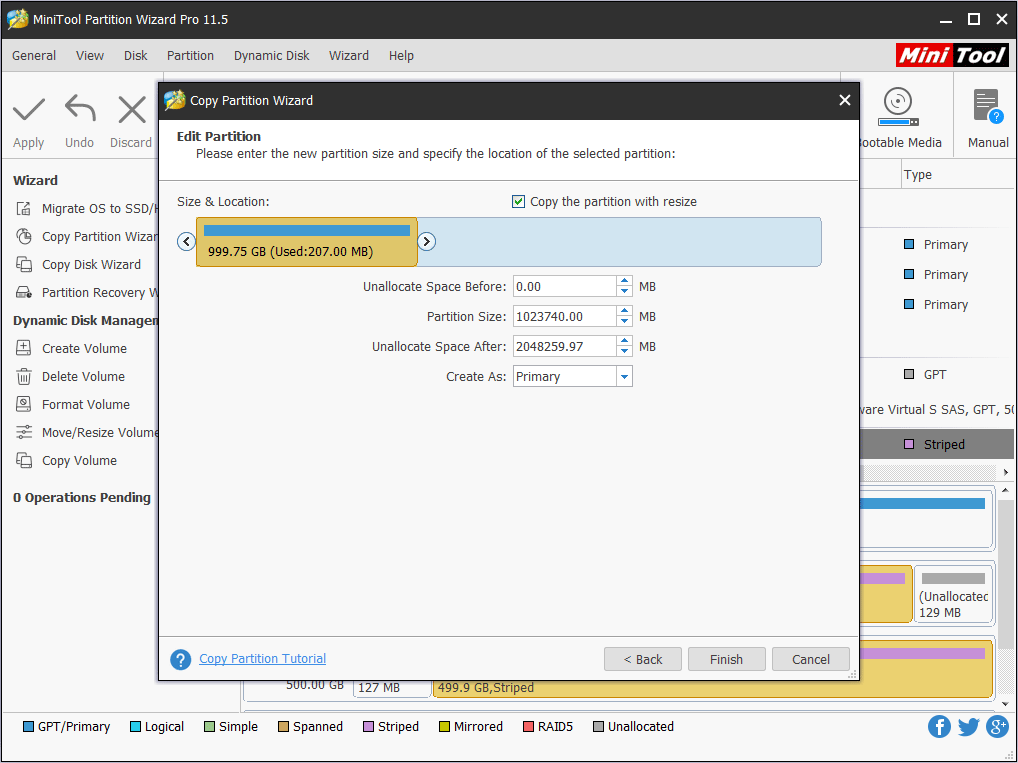Select Format Volume in sidebar
The image size is (1018, 763).
pyautogui.click(x=73, y=405)
